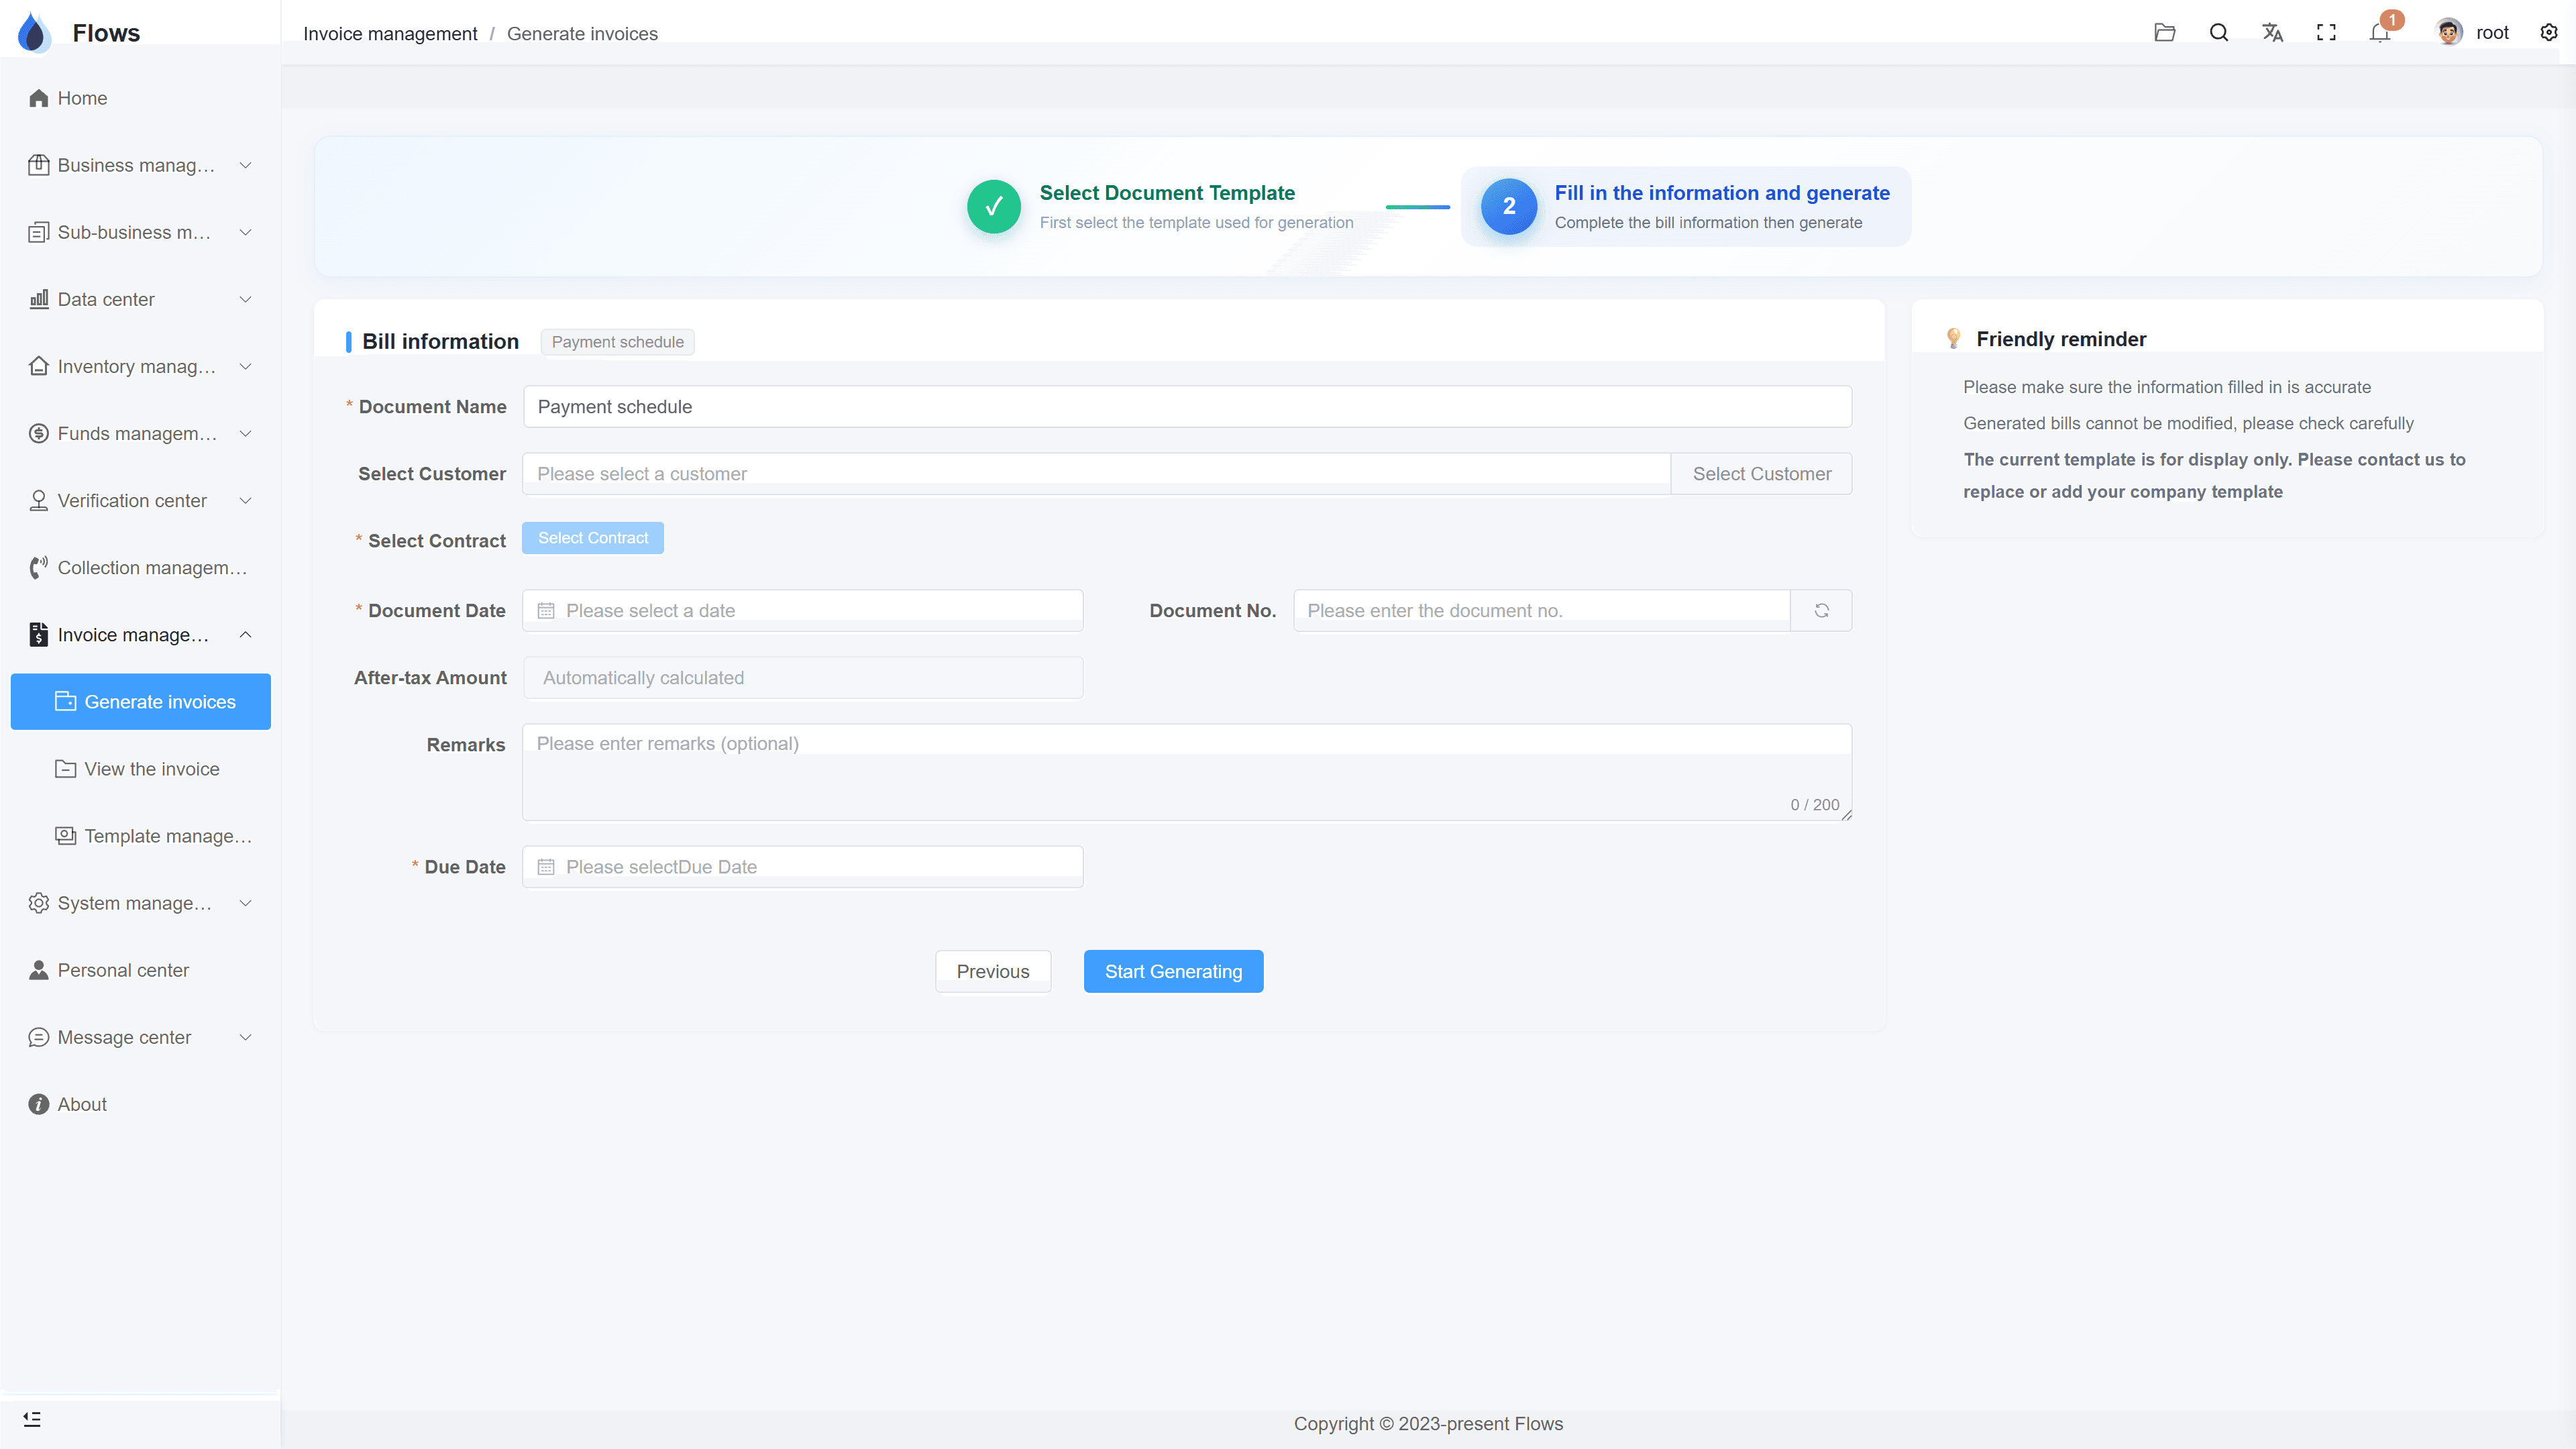Open the Due Date picker field
The image size is (2576, 1449).
tap(803, 867)
